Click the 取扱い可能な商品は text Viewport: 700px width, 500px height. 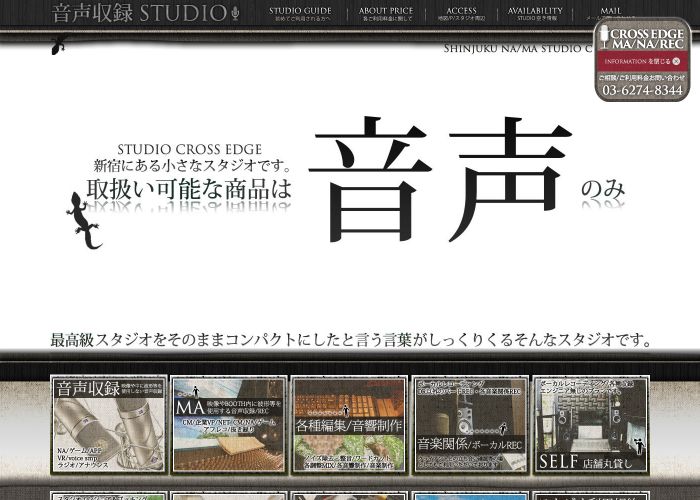click(189, 189)
